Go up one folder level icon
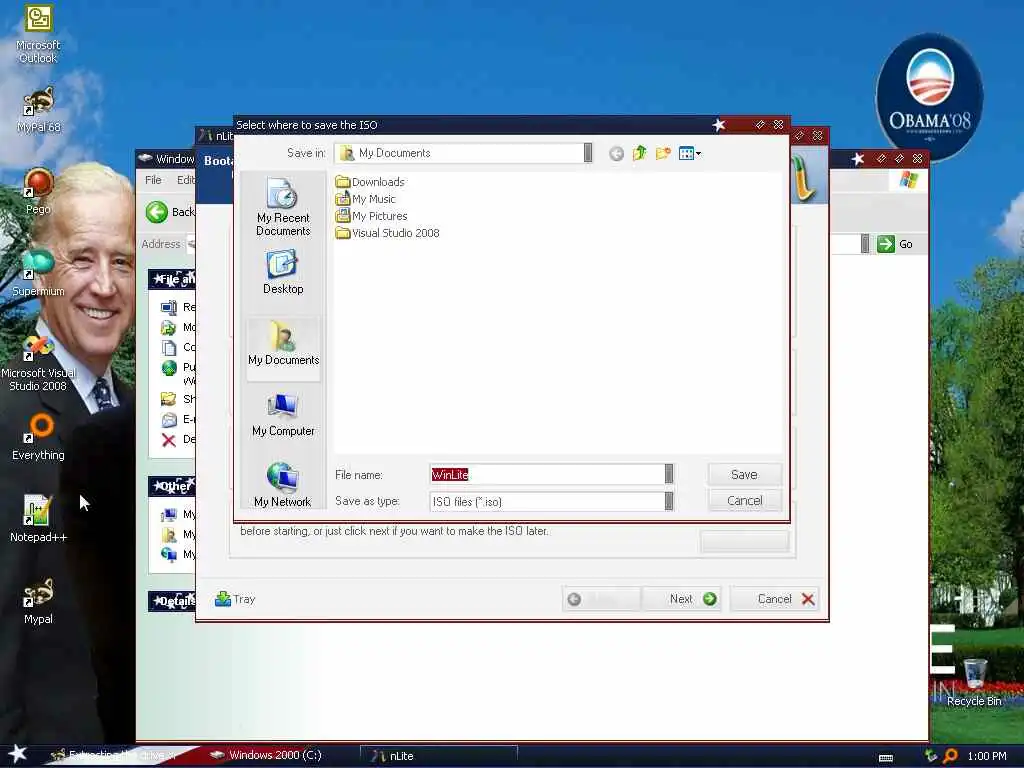Screen dimensions: 1024x768 [x=639, y=153]
